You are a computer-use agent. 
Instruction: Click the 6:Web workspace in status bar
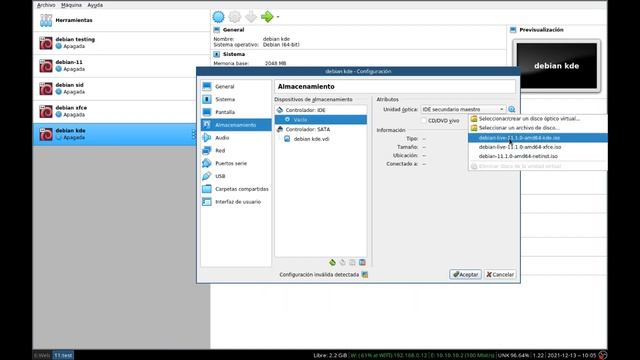[42, 356]
